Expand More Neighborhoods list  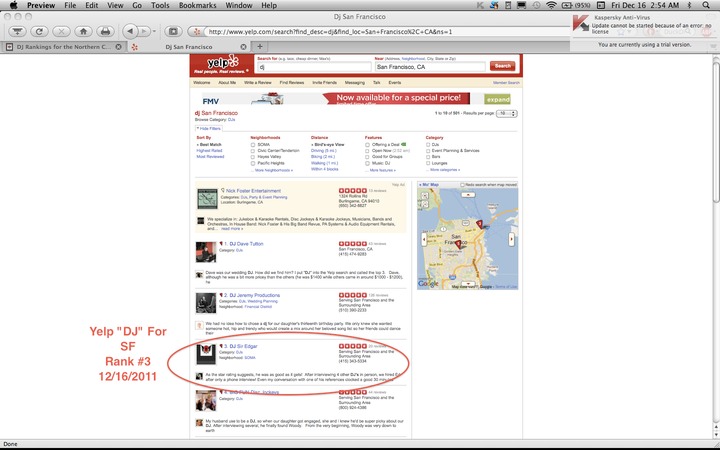click(x=274, y=170)
